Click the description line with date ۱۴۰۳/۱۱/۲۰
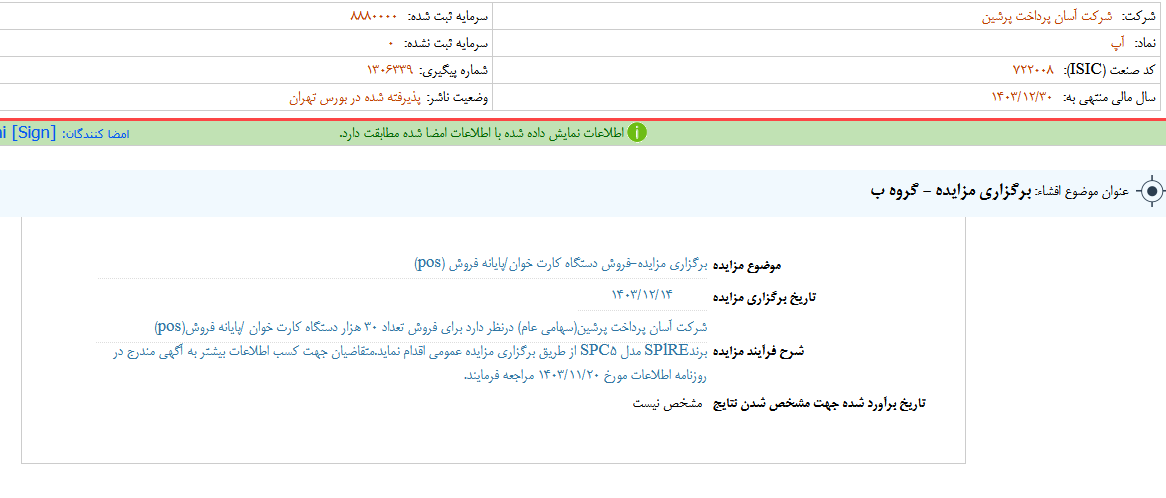The image size is (1166, 498). click(585, 376)
